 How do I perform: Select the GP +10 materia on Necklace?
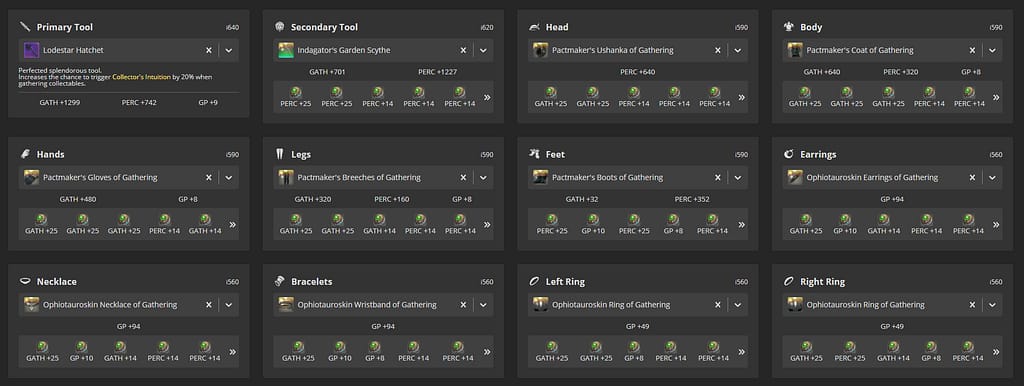pos(82,351)
